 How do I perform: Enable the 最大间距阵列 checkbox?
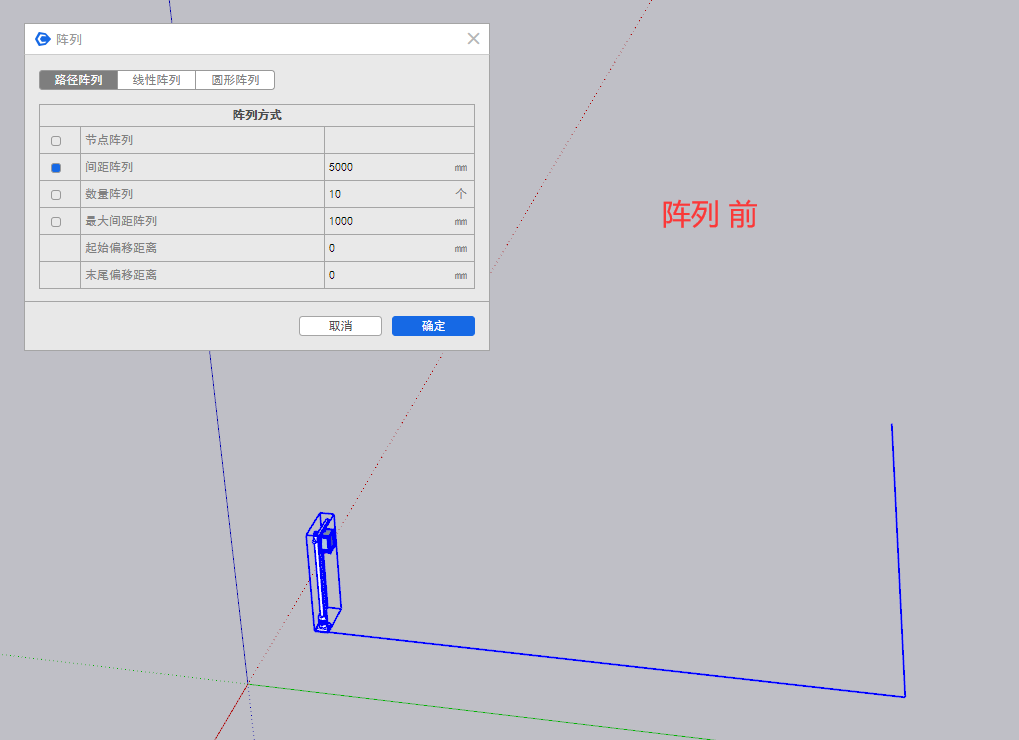click(x=56, y=222)
